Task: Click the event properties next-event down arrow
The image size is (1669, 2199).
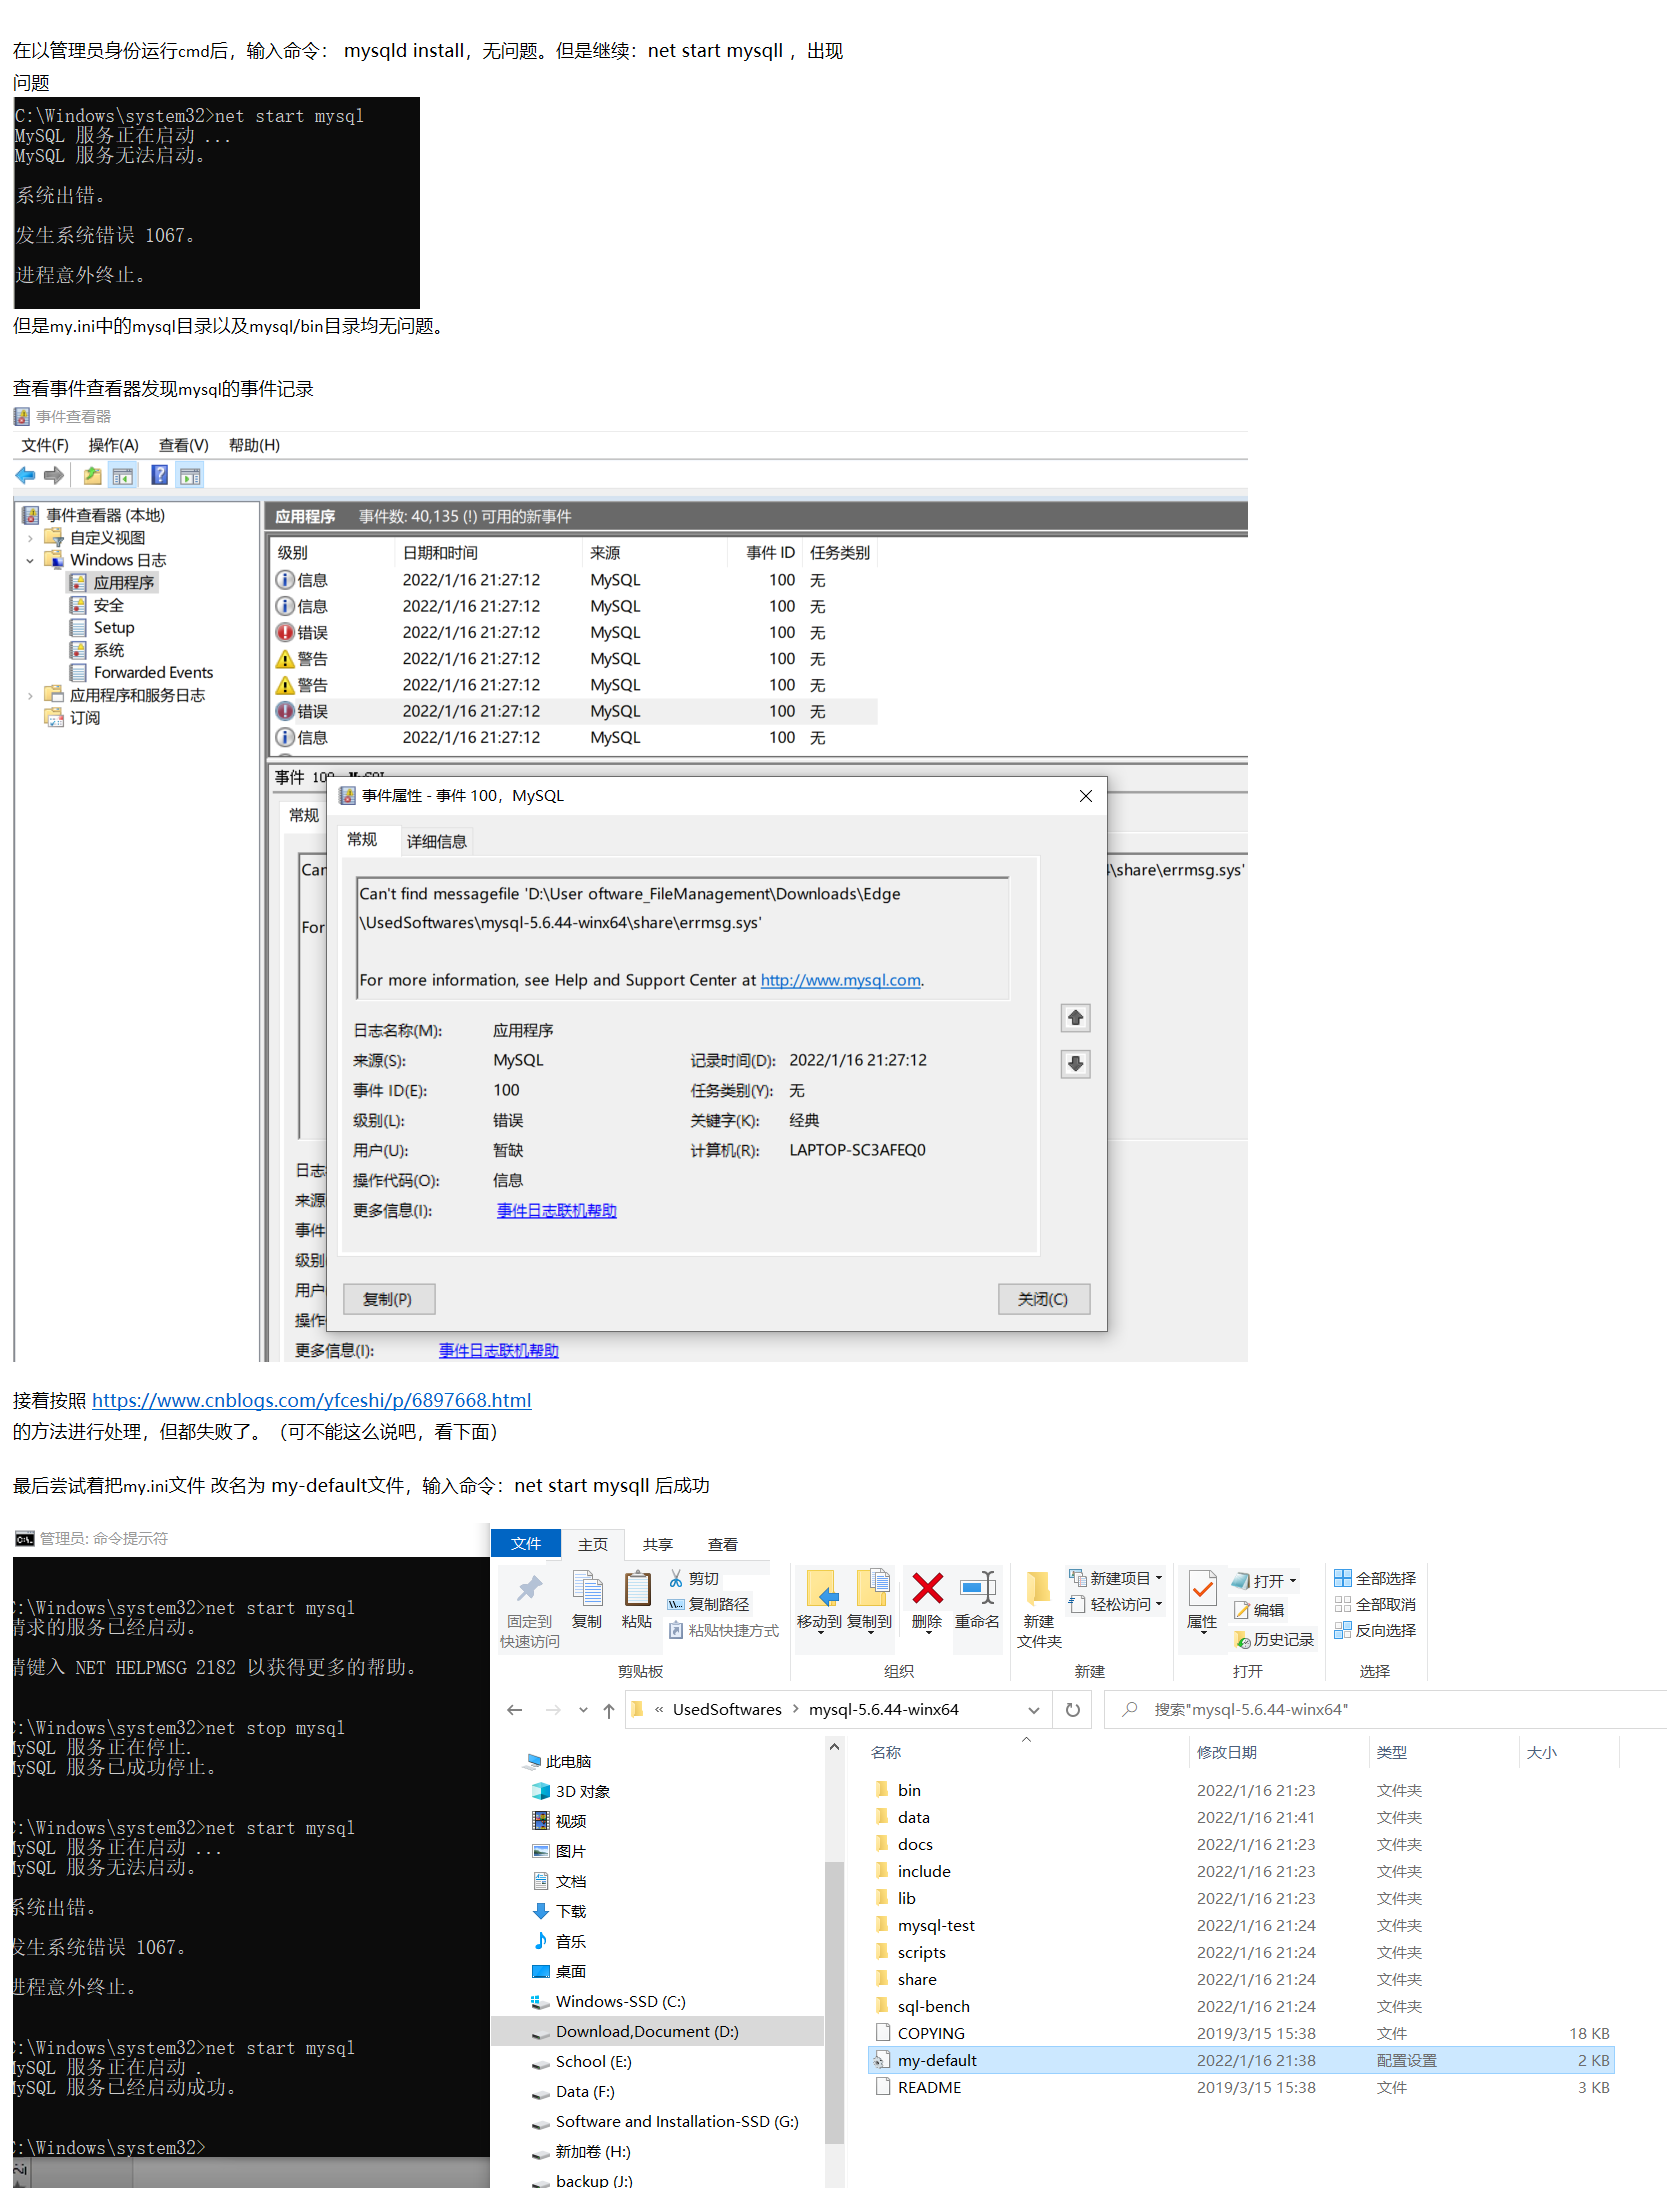Action: pyautogui.click(x=1075, y=1064)
